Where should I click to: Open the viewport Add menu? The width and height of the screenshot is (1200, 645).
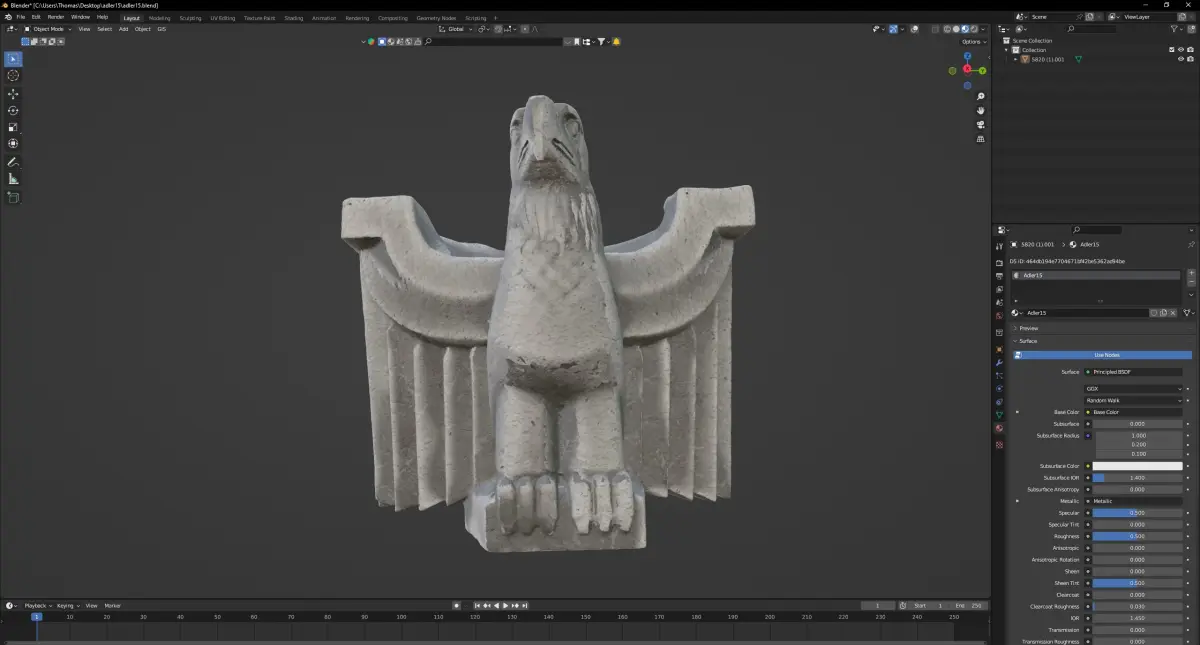tap(123, 29)
